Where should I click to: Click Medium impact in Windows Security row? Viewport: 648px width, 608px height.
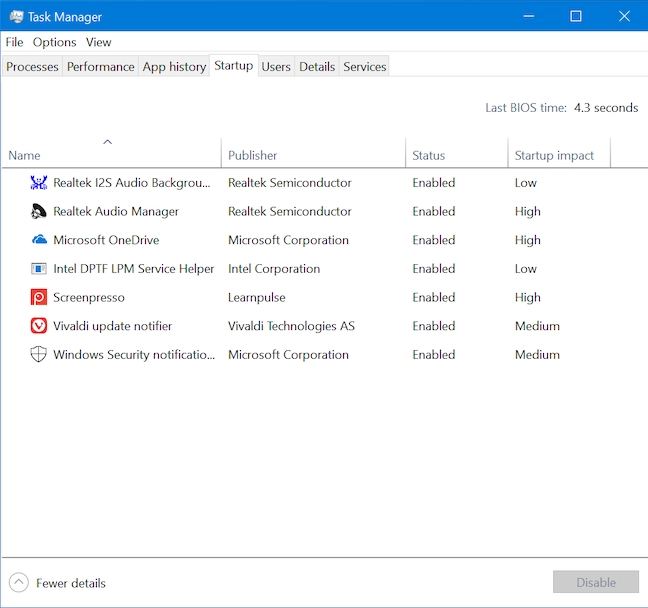point(537,355)
